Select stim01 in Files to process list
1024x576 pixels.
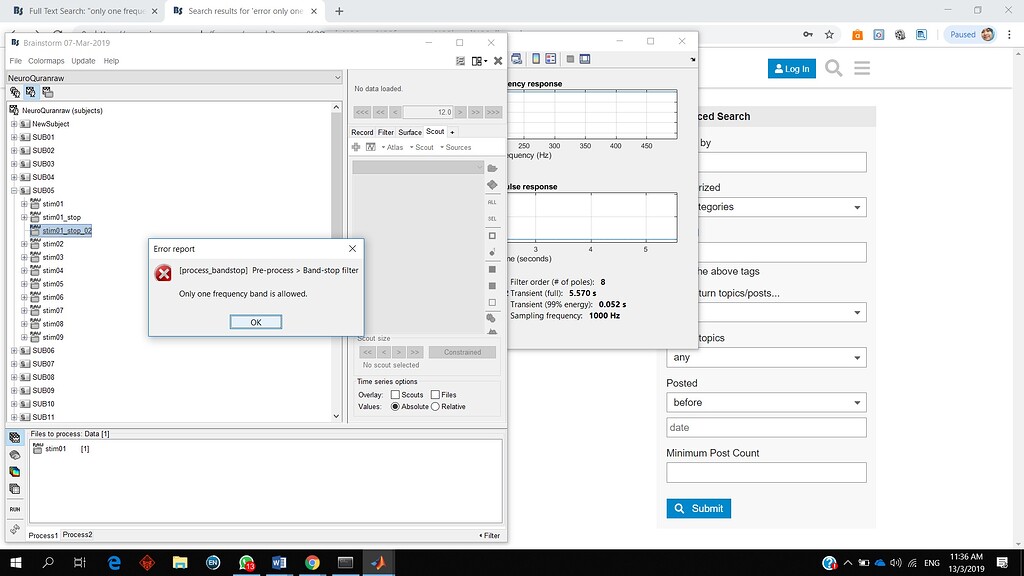tap(54, 449)
